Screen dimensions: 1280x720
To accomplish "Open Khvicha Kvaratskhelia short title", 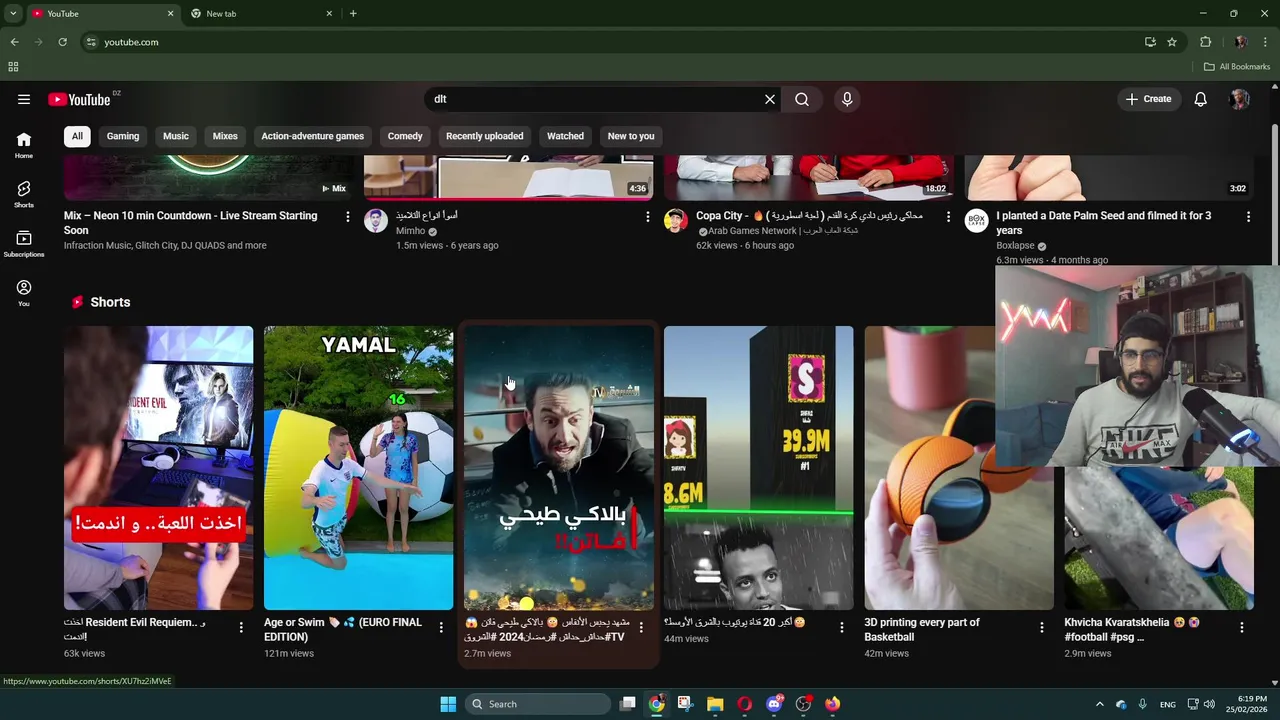I will (1132, 630).
